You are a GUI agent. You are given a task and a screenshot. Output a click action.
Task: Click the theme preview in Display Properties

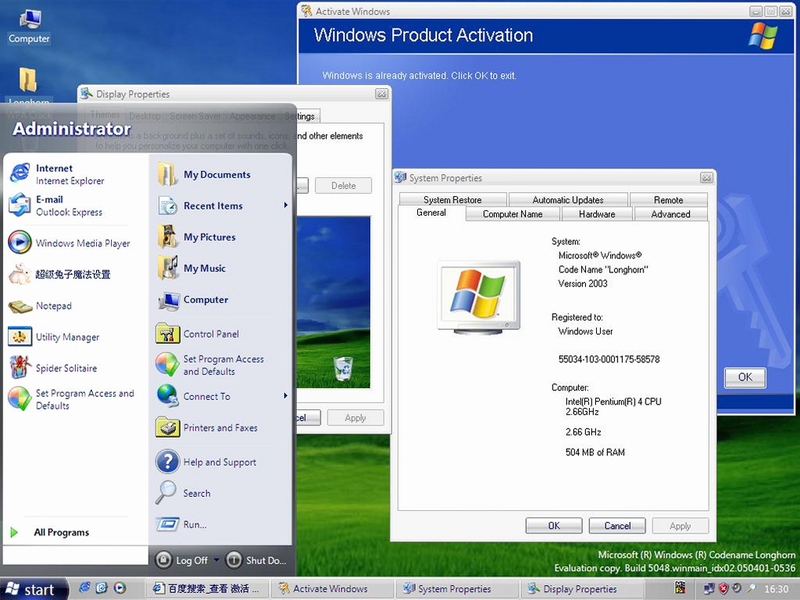pyautogui.click(x=334, y=302)
